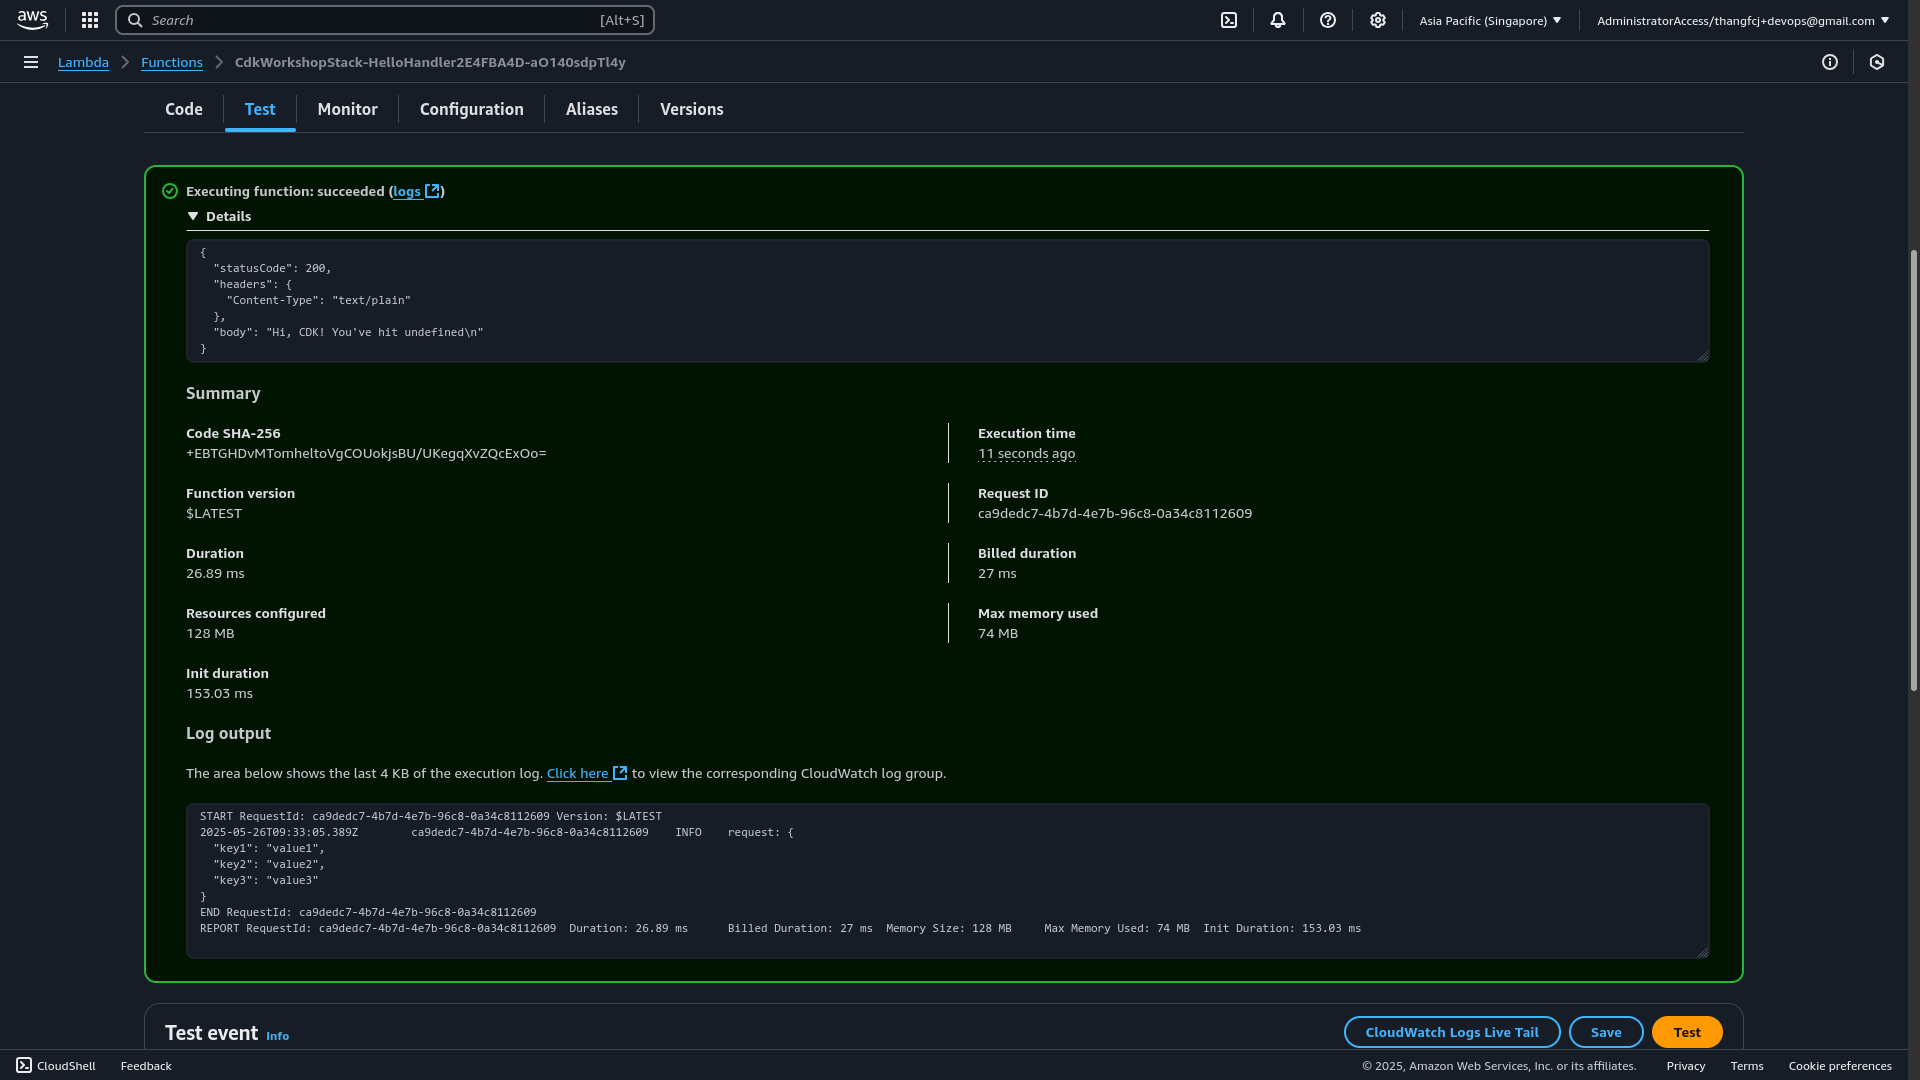
Task: Select the Request ID value
Action: [1115, 513]
